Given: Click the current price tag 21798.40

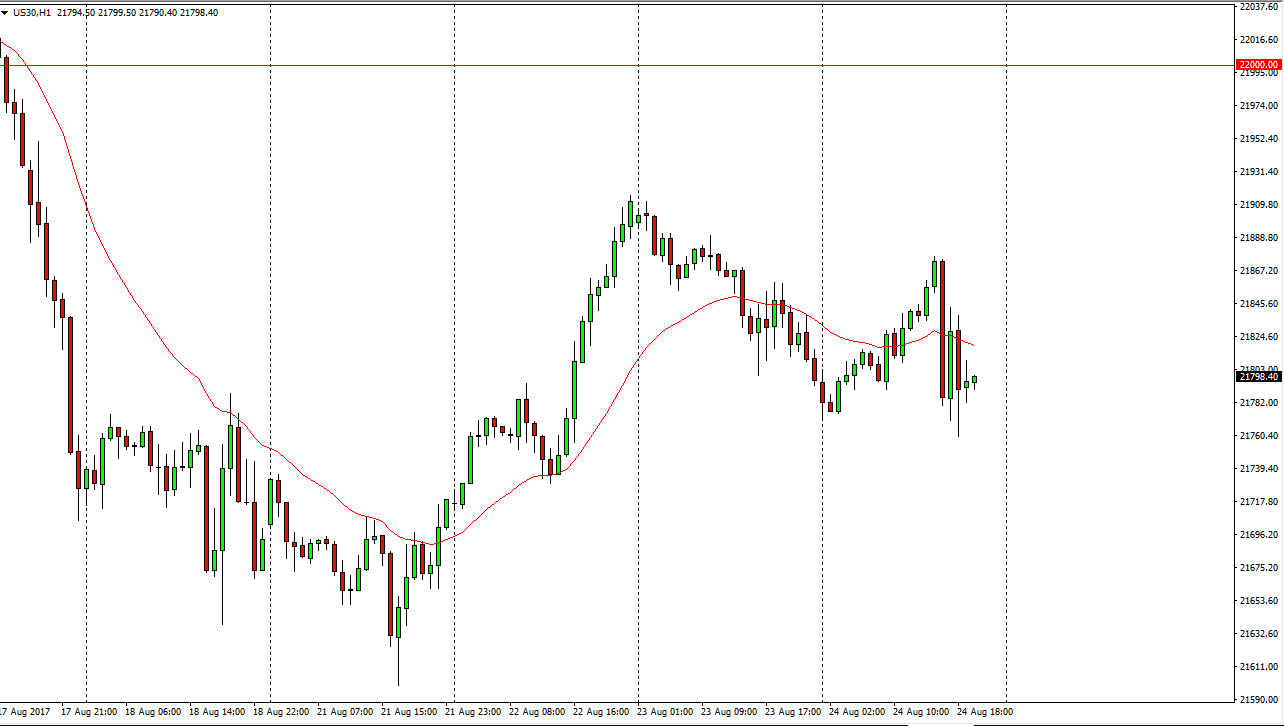Looking at the screenshot, I should [x=1258, y=377].
